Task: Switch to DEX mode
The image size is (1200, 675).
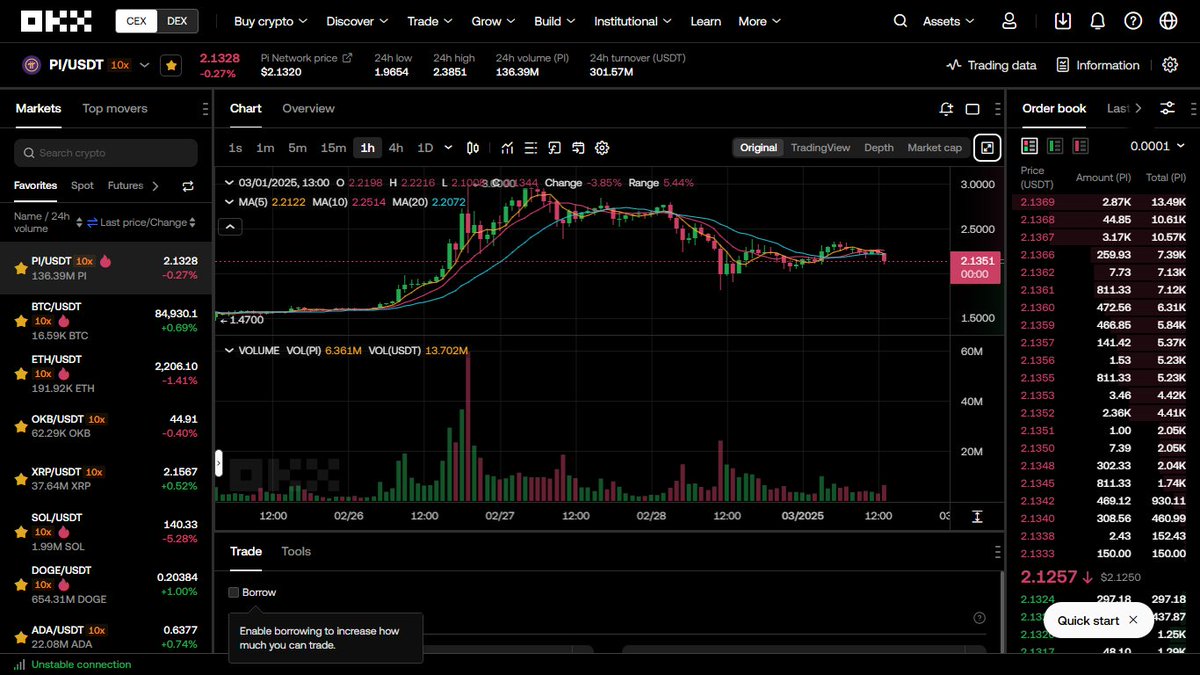Action: click(177, 21)
